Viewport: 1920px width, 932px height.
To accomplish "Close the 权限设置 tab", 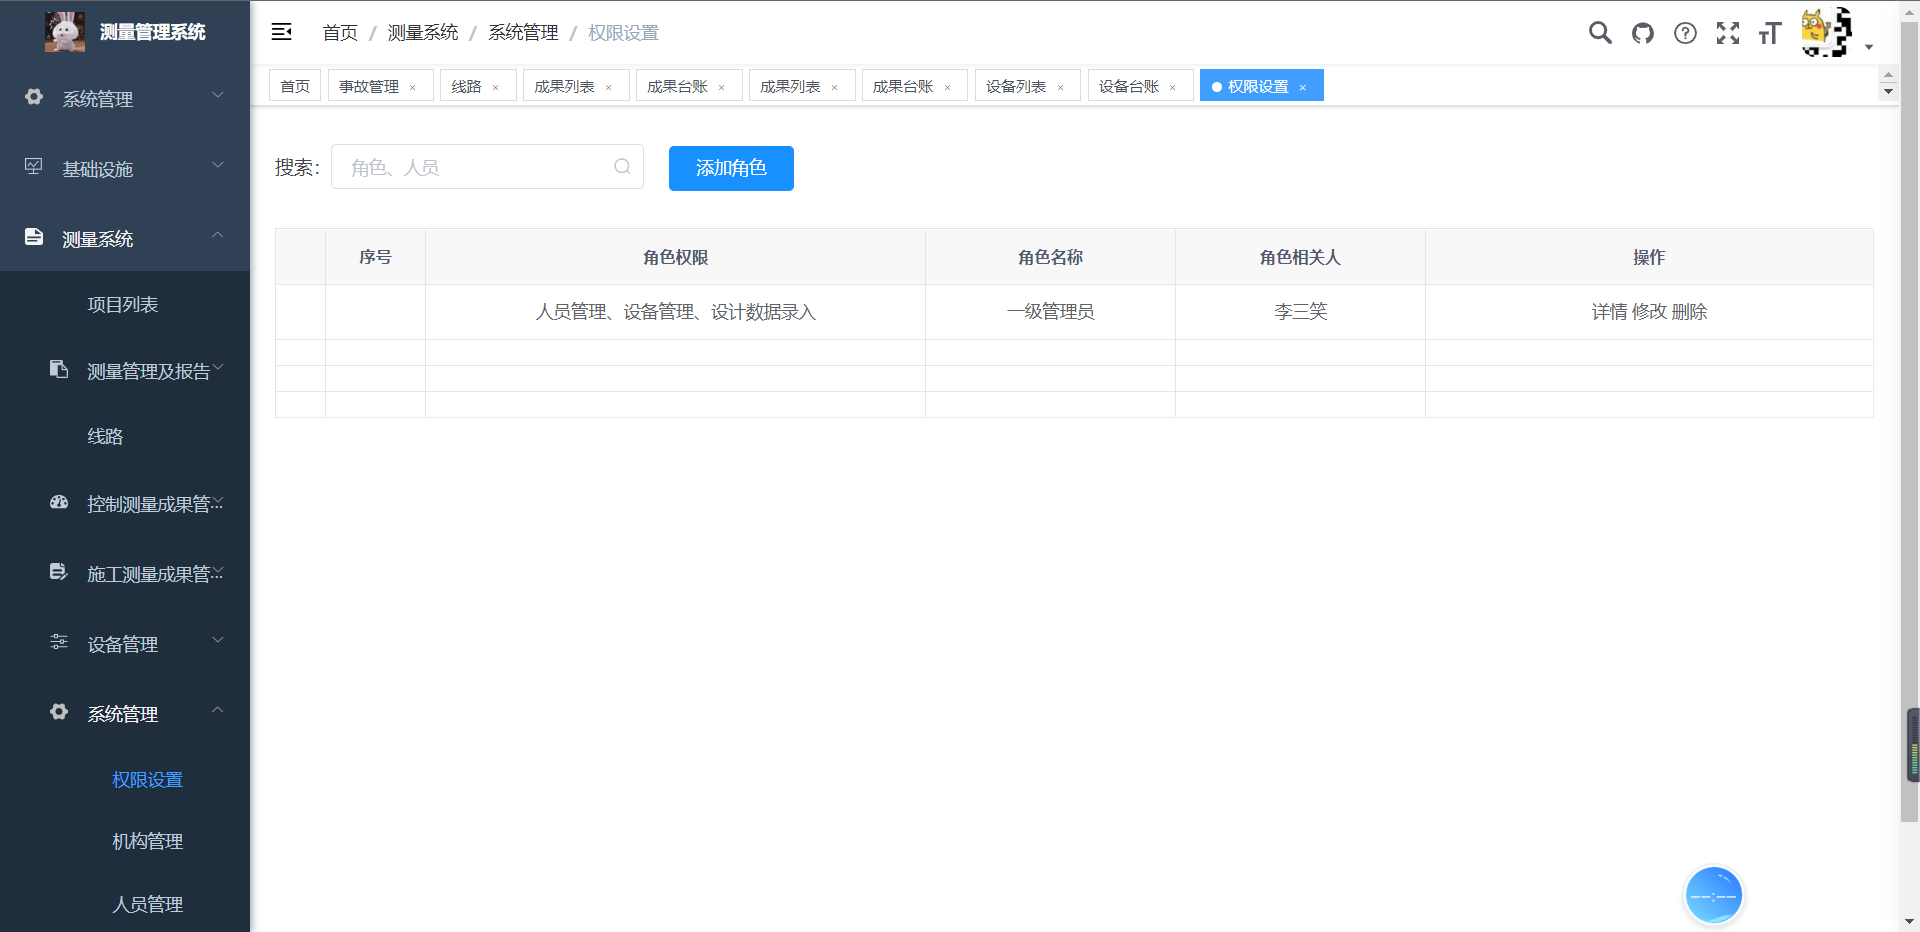I will 1303,88.
